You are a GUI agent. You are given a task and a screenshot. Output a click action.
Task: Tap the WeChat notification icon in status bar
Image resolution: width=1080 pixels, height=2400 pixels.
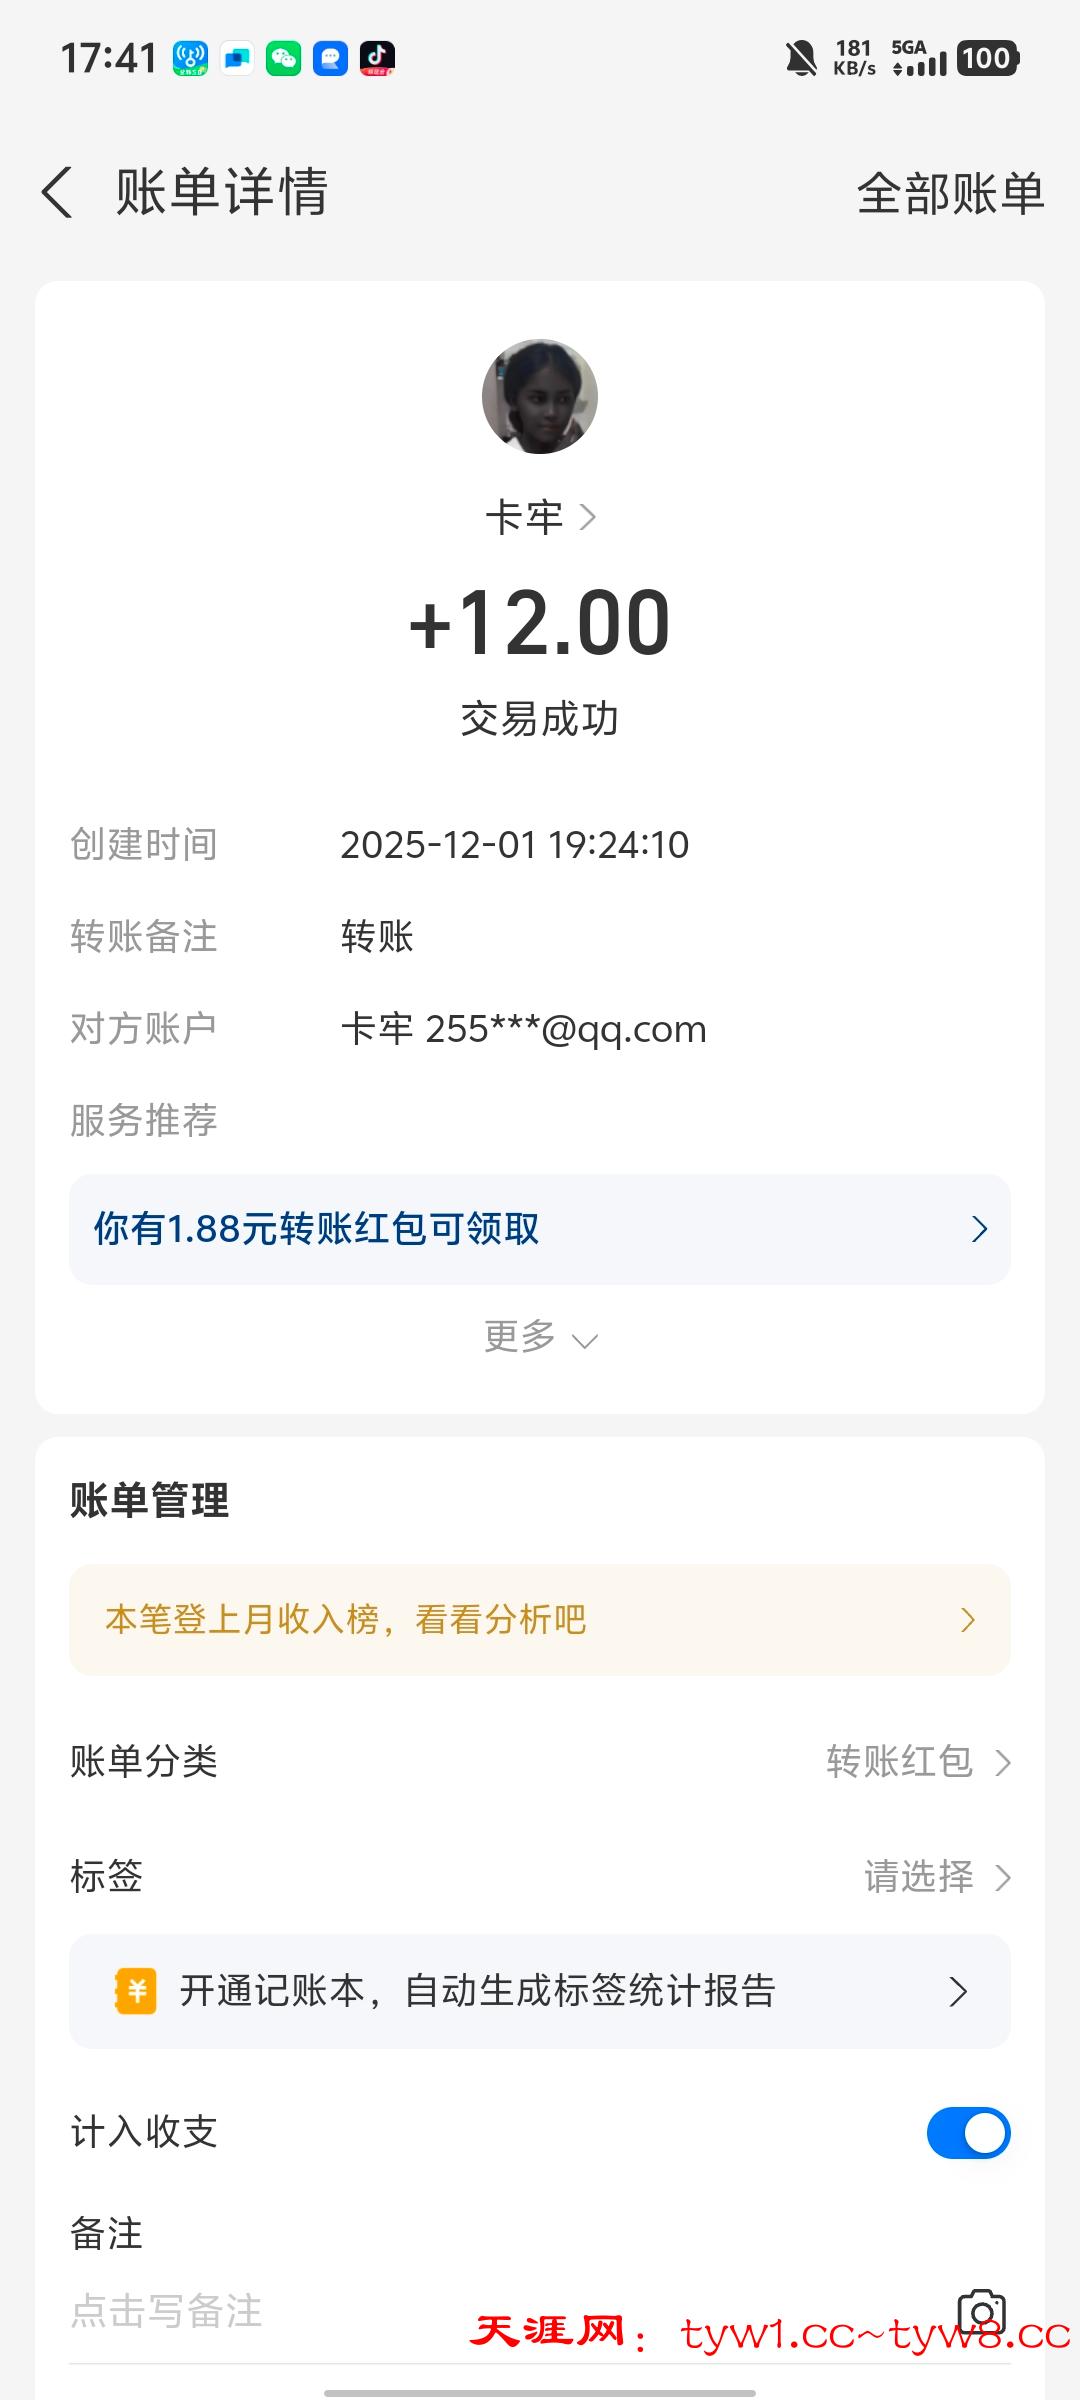[284, 58]
